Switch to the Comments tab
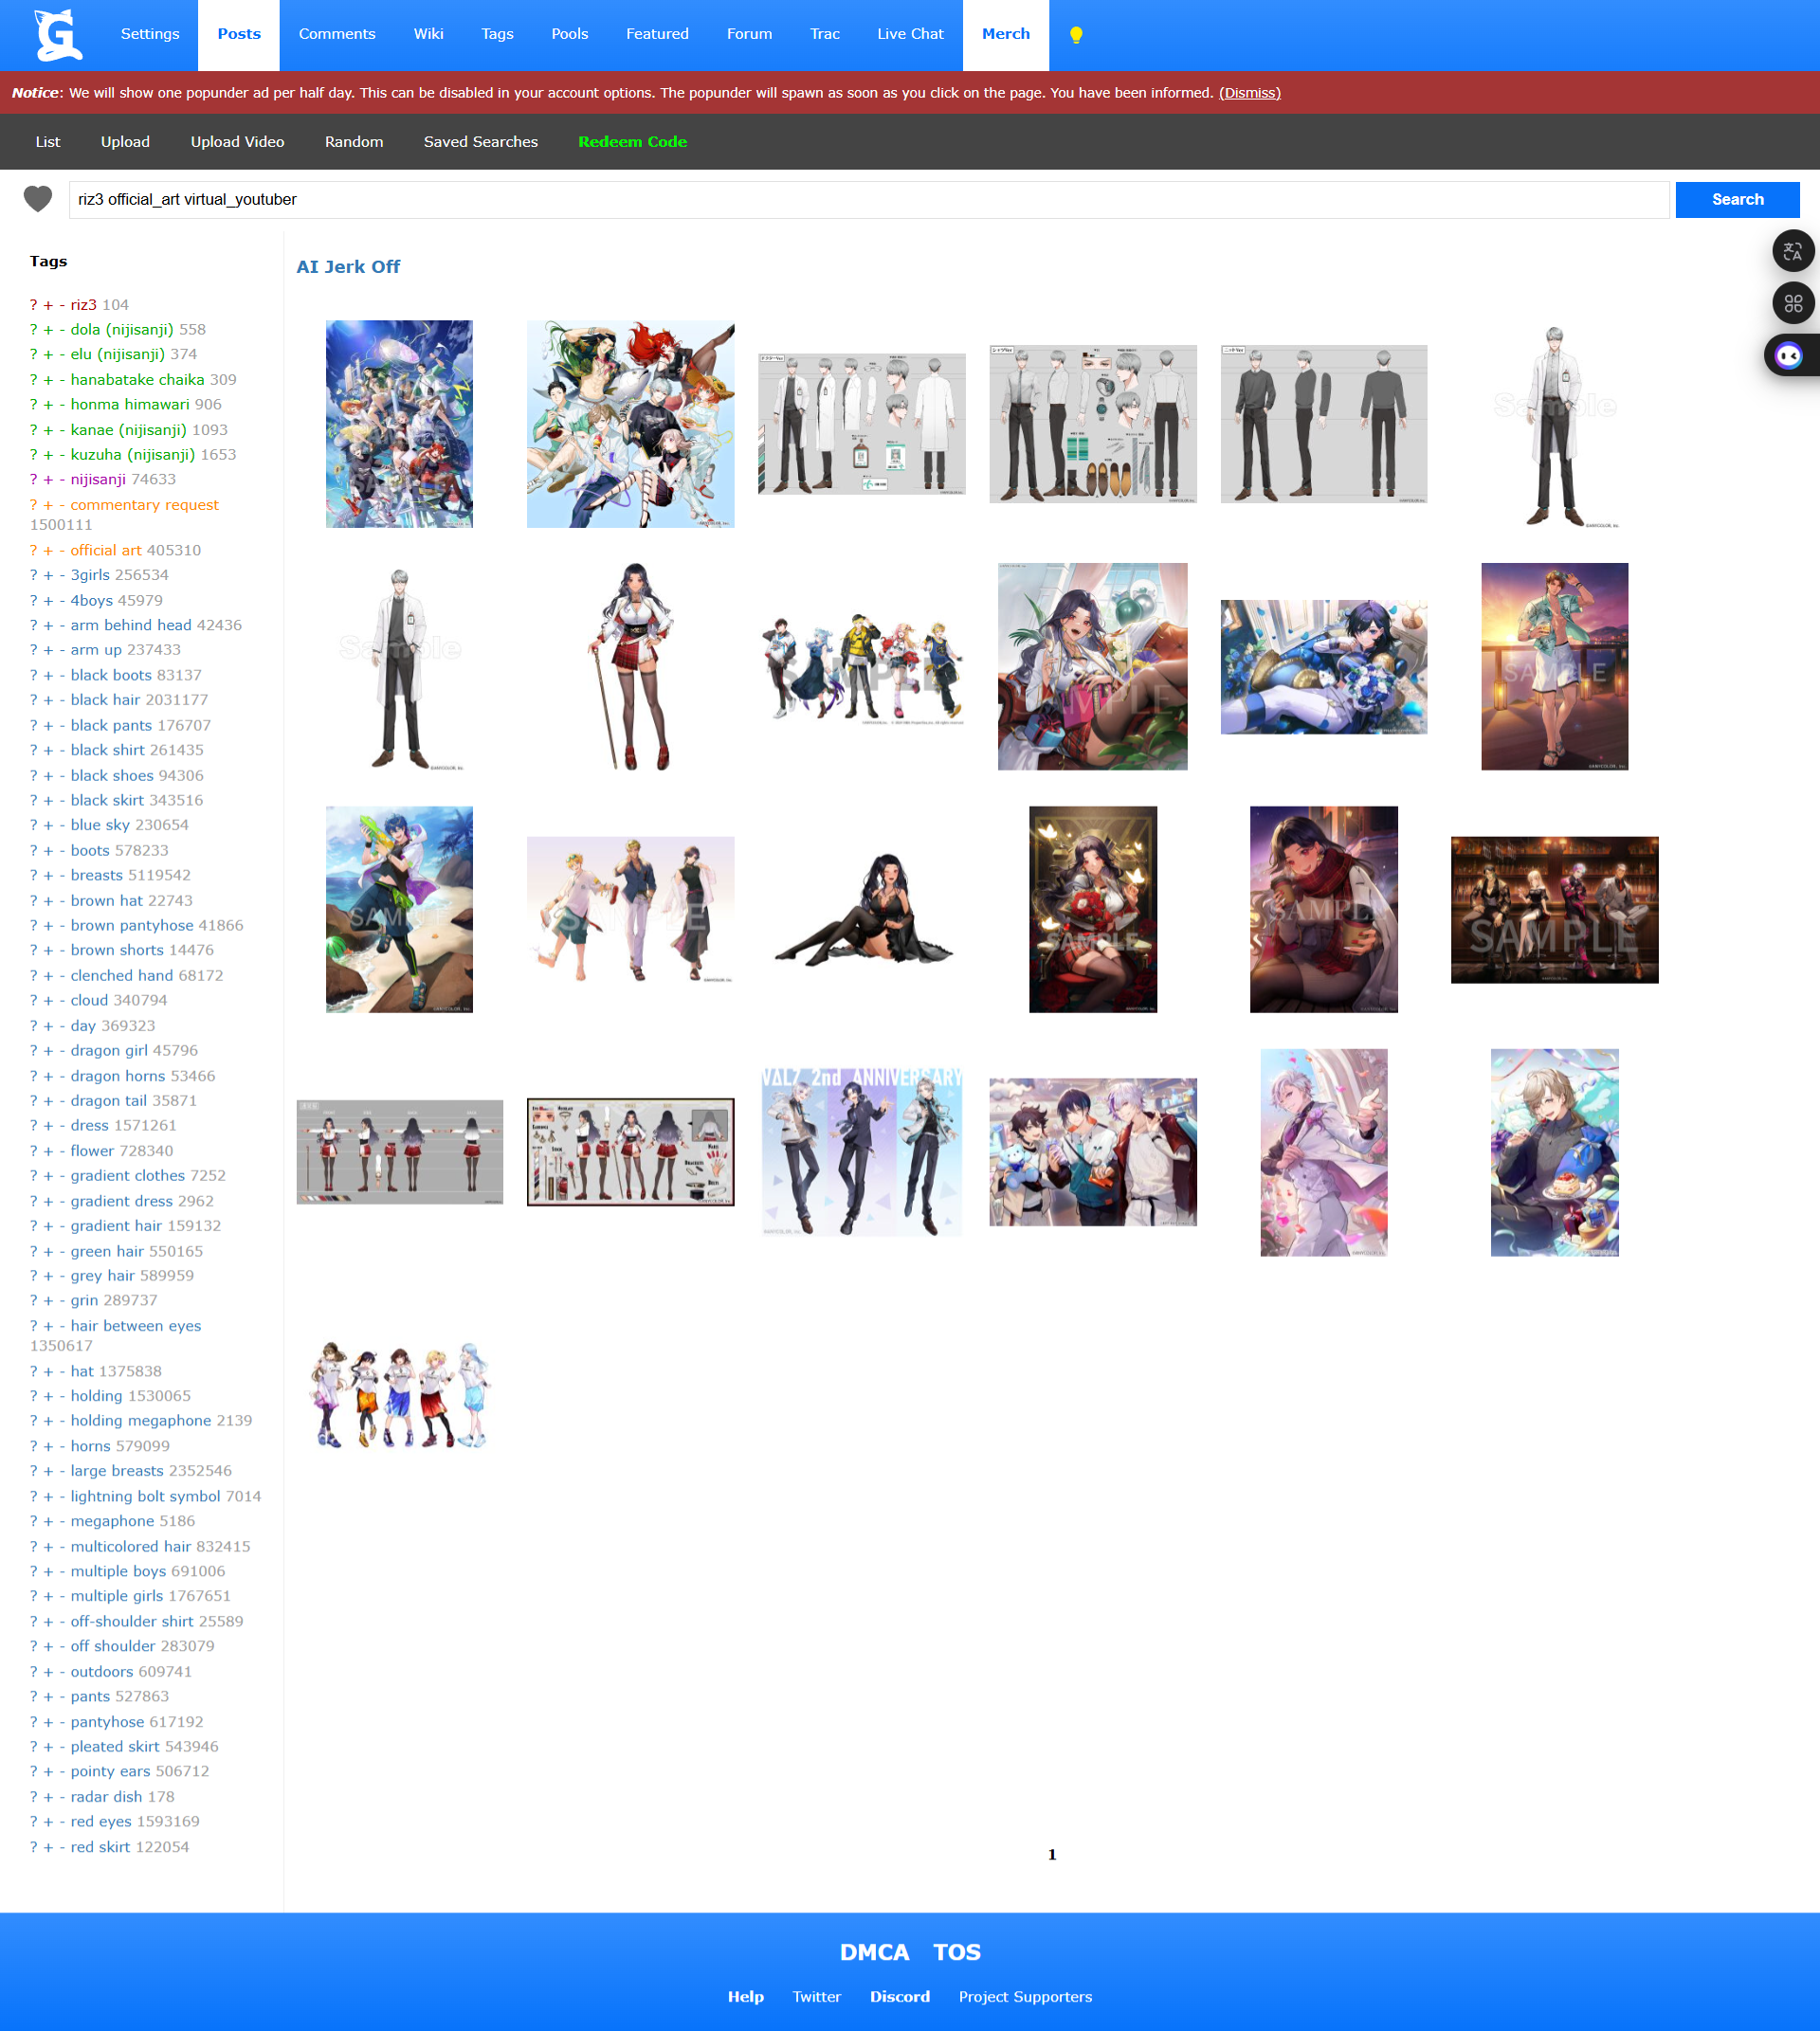Image resolution: width=1820 pixels, height=2031 pixels. pos(337,34)
